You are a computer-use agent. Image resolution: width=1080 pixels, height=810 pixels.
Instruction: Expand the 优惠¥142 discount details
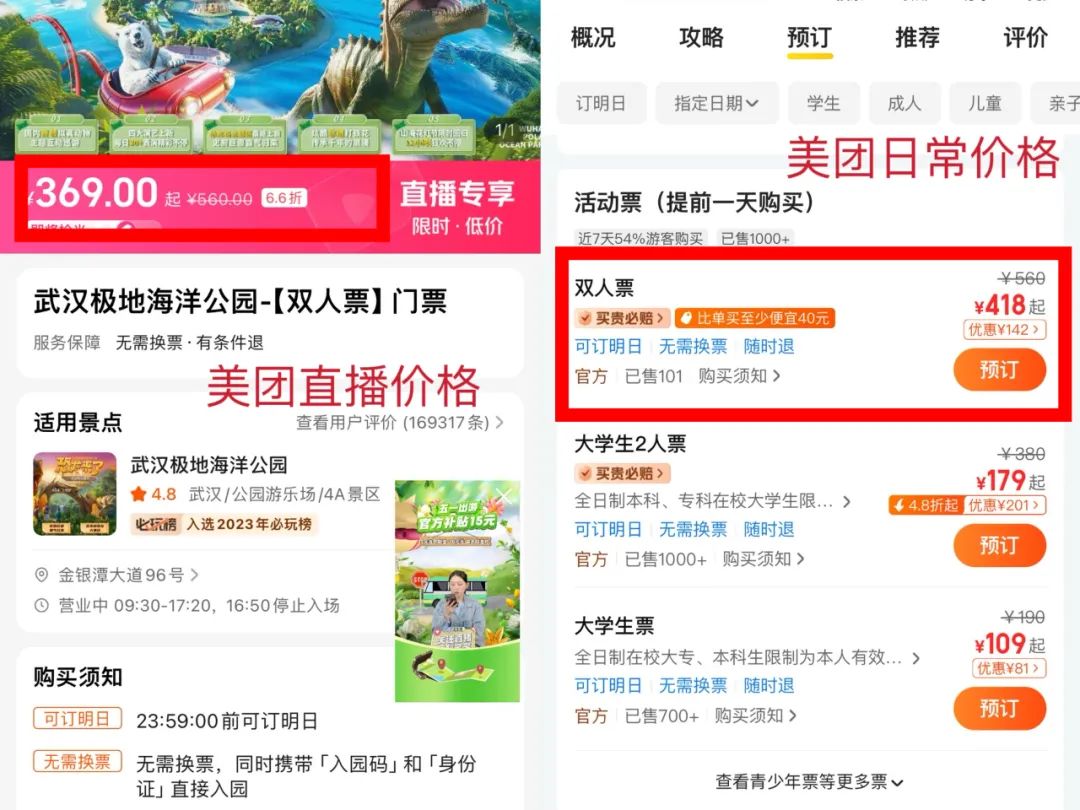tap(1004, 329)
